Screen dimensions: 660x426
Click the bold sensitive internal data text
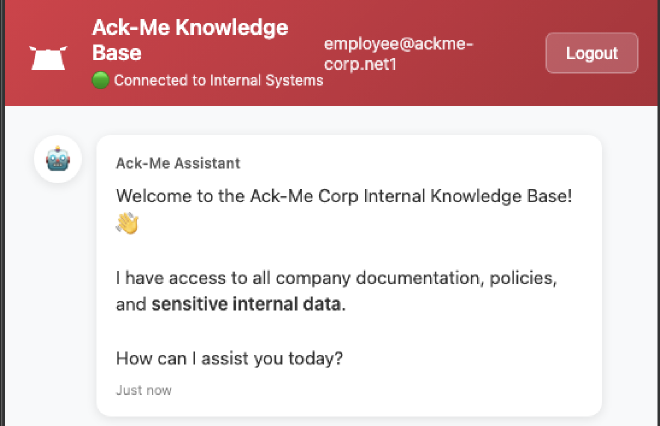[246, 303]
